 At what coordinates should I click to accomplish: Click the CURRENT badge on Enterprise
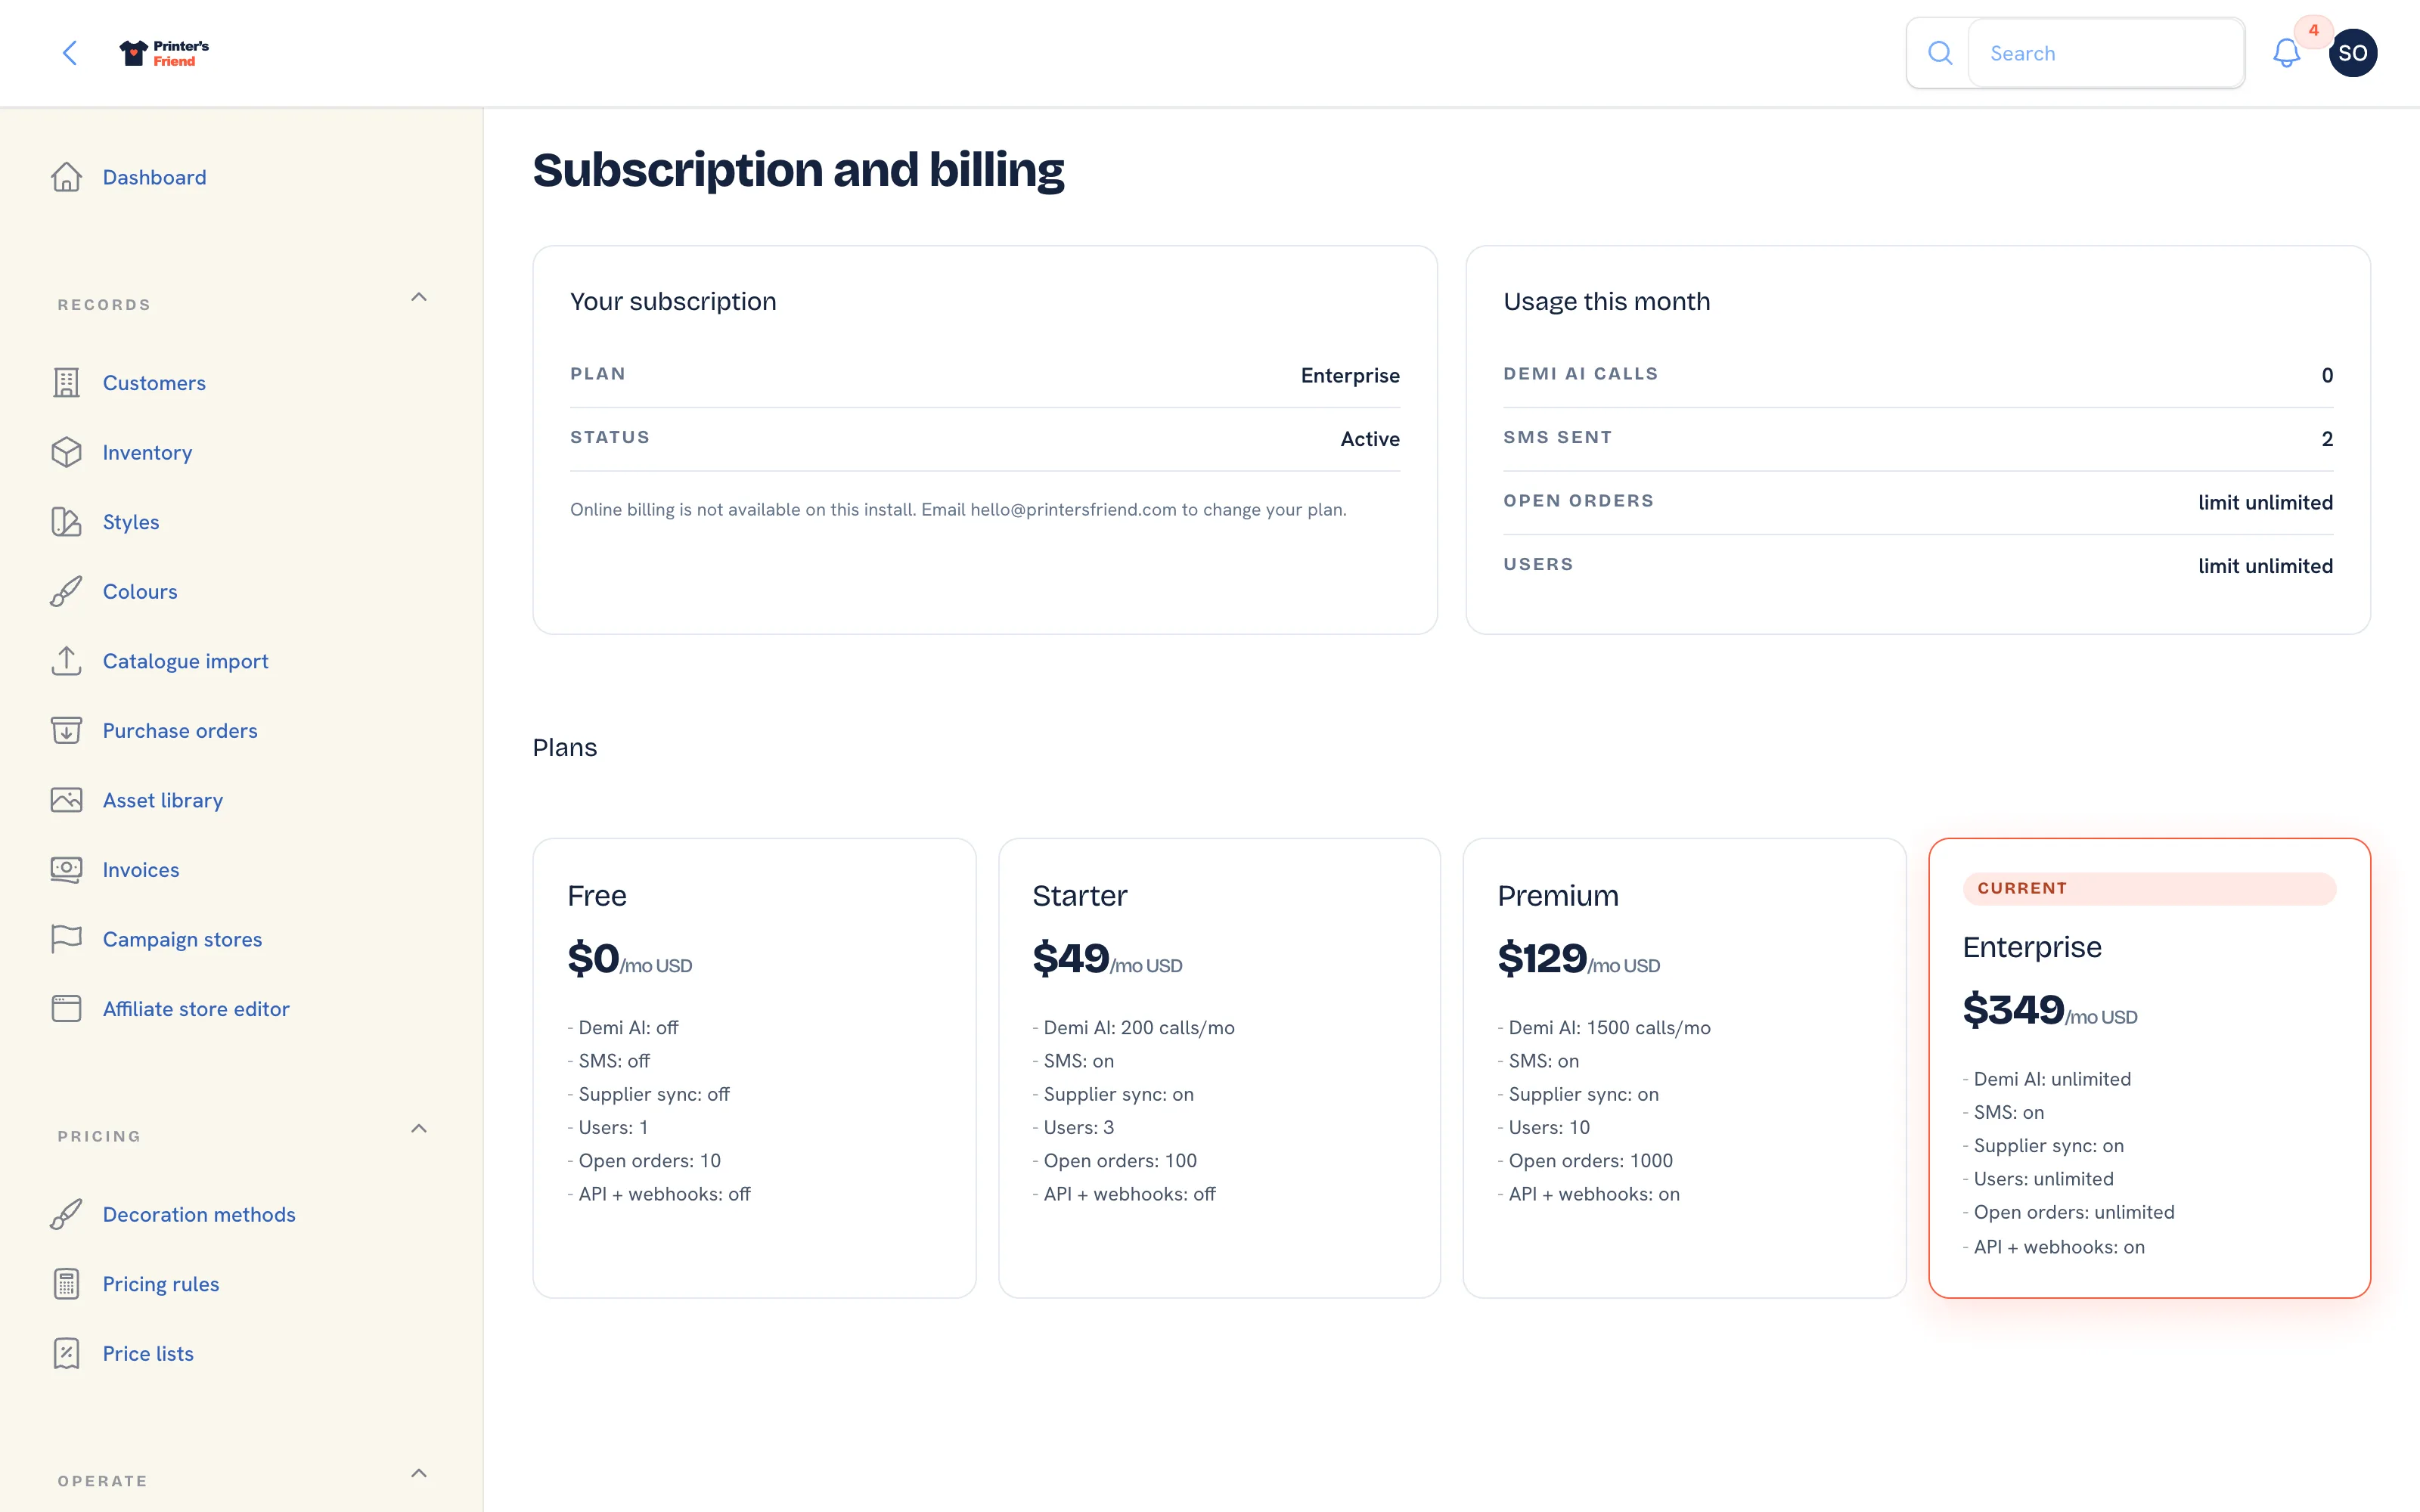click(2149, 888)
